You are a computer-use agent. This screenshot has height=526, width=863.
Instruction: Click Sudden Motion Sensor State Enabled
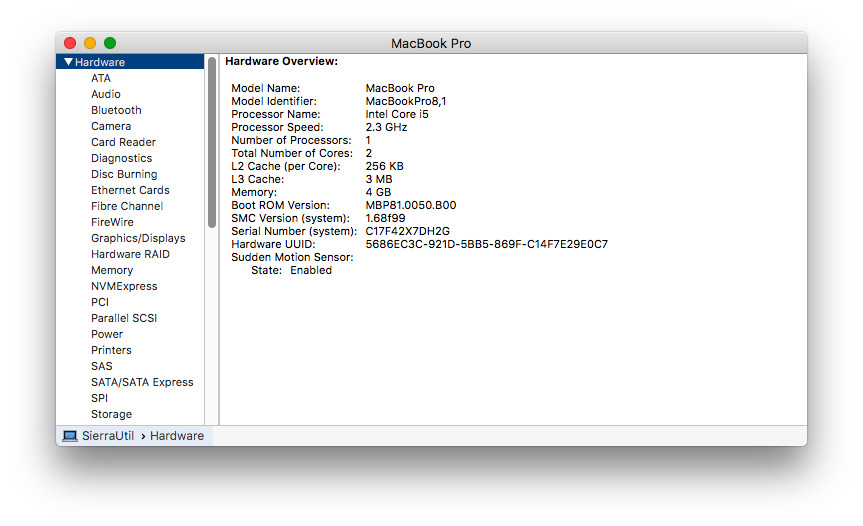tap(311, 270)
